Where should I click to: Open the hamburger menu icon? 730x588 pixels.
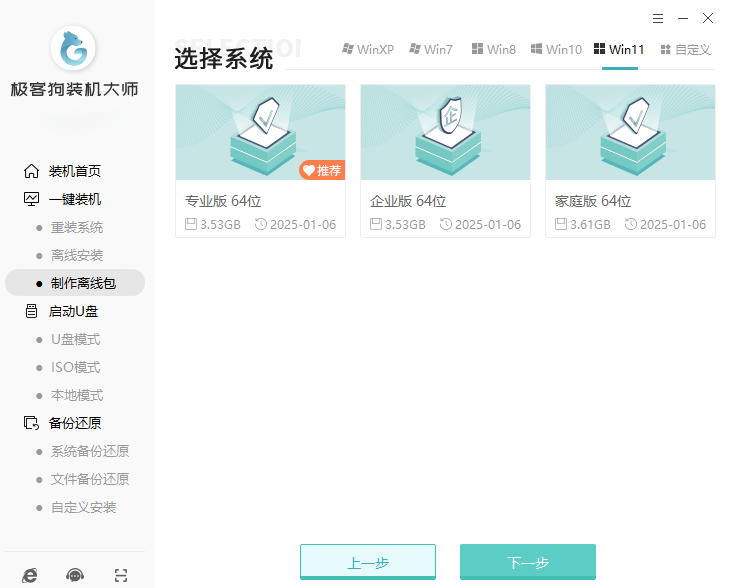point(657,18)
